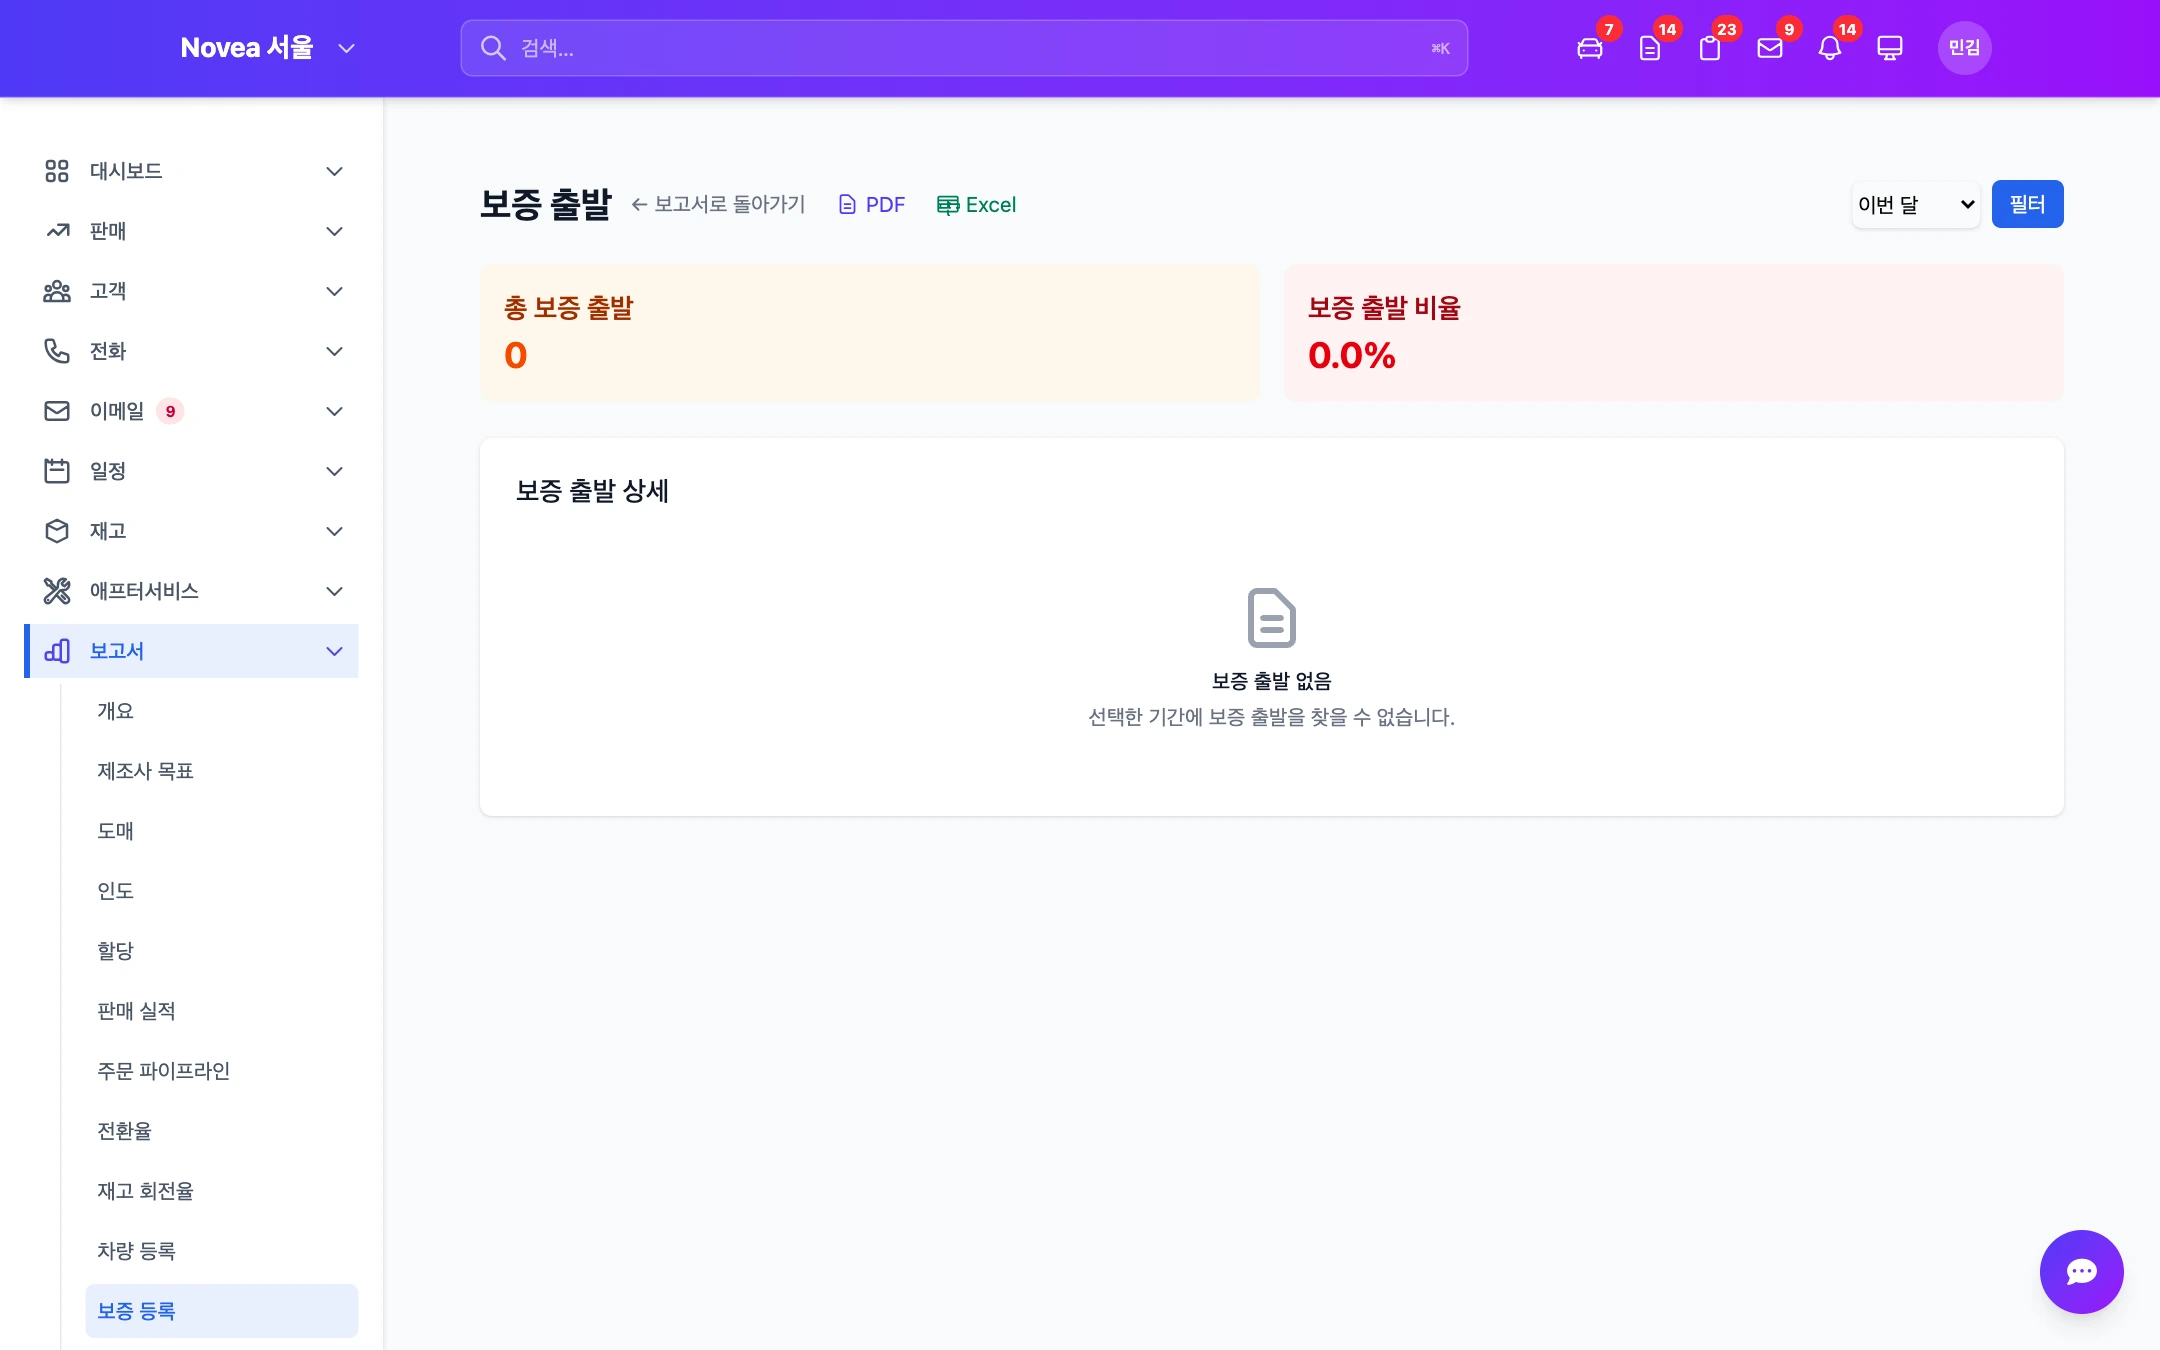The height and width of the screenshot is (1350, 2160).
Task: Open the vehicle notifications car icon
Action: (x=1589, y=48)
